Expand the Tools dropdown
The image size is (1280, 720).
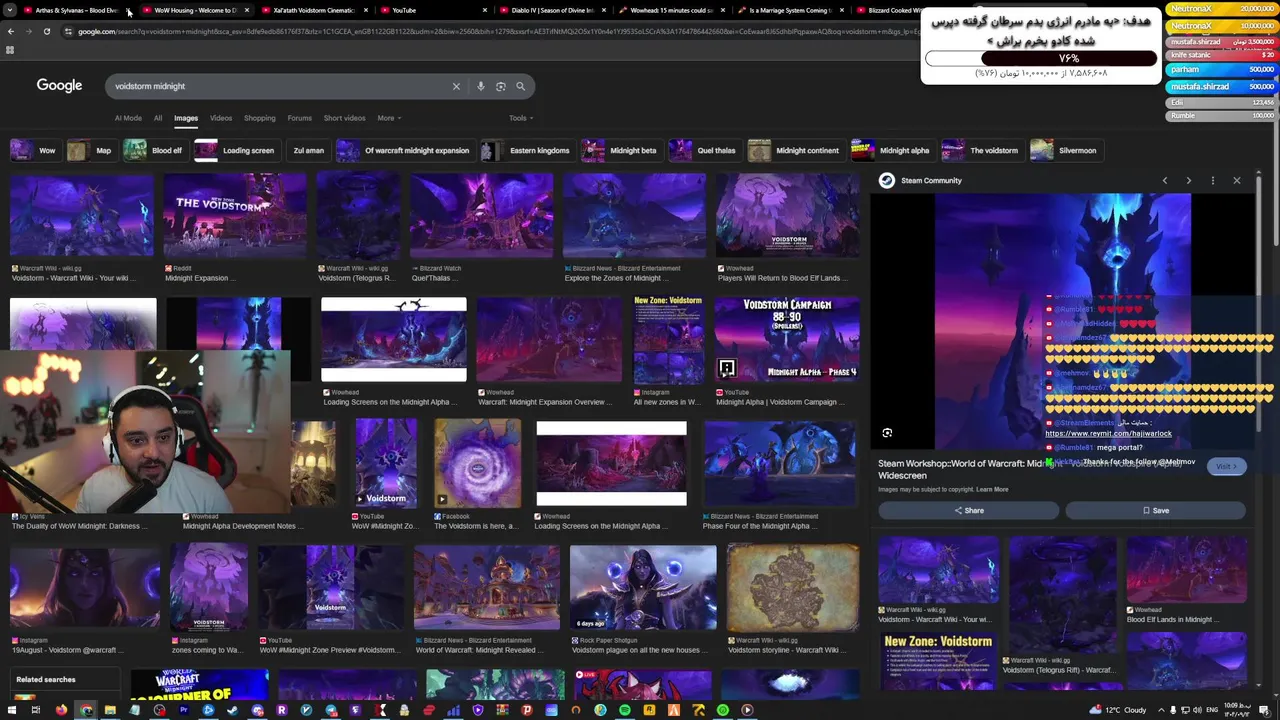pyautogui.click(x=521, y=118)
